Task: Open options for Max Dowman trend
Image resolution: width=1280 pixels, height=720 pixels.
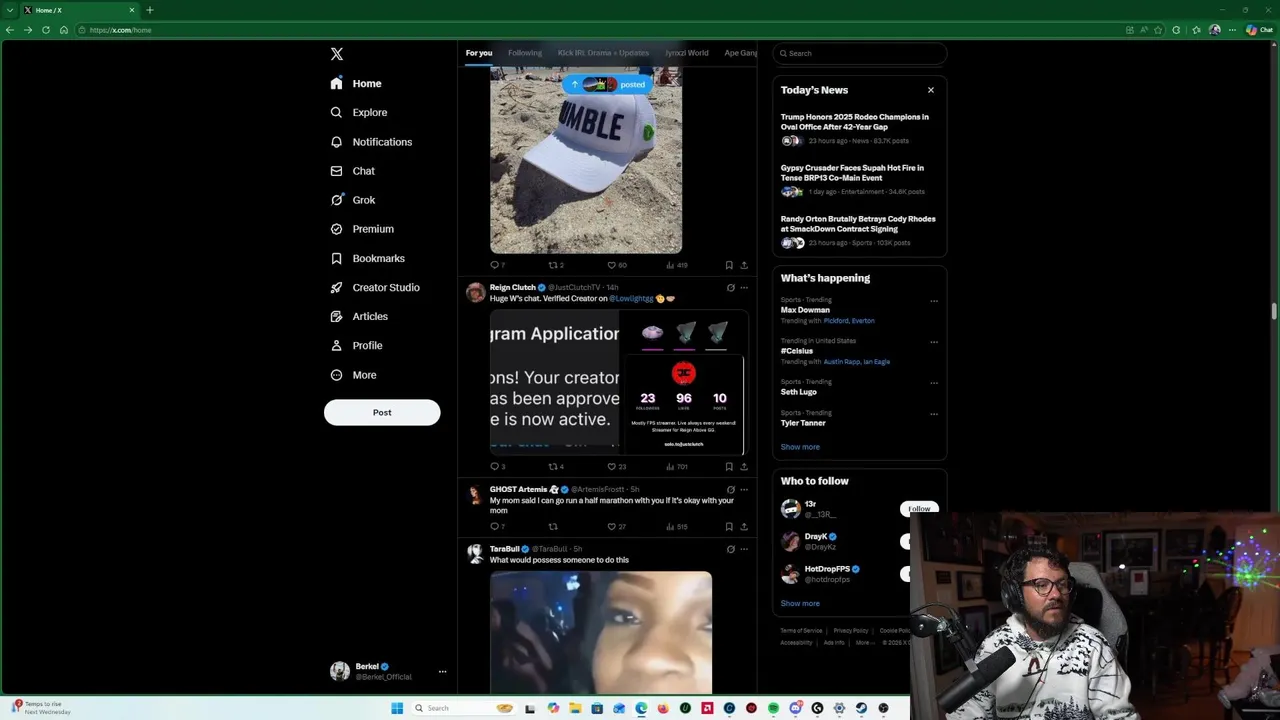Action: coord(934,301)
